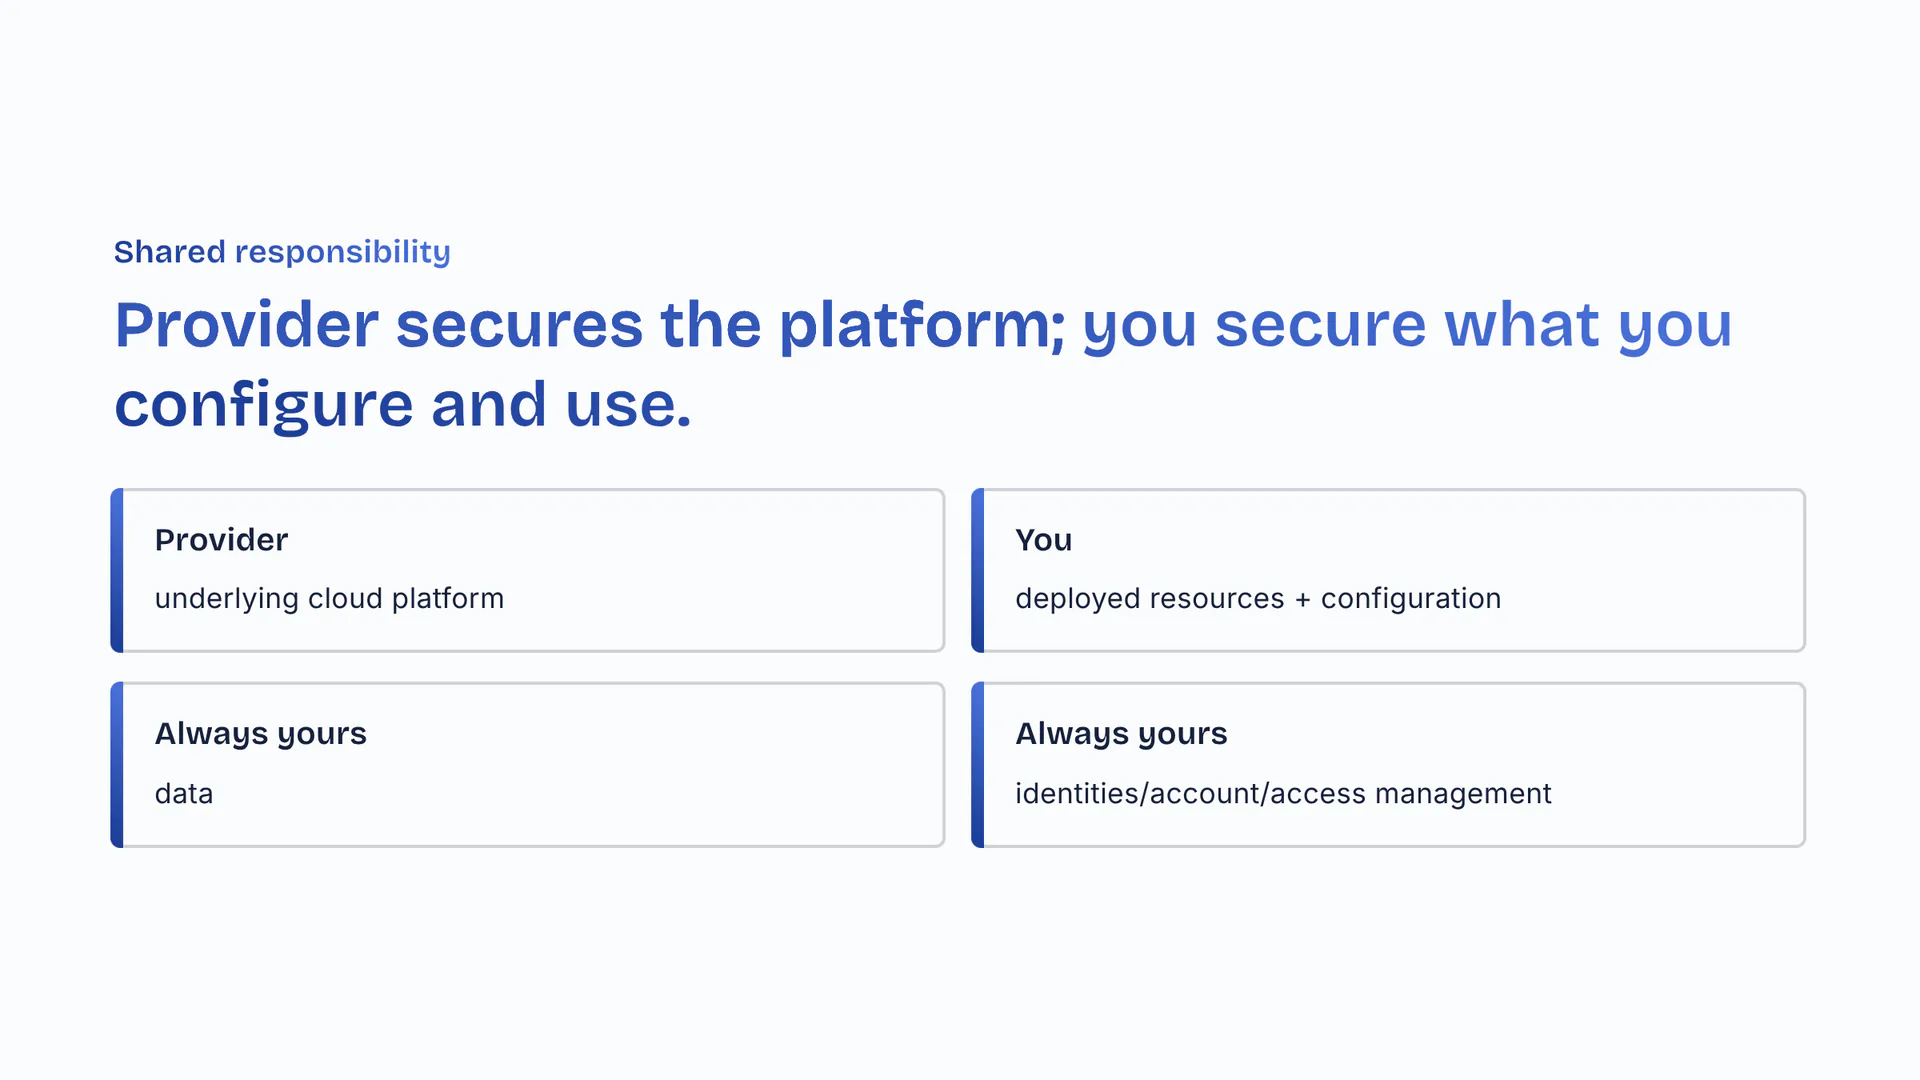Click blue accent bar of data card
1920x1080 pixels.
[x=117, y=765]
